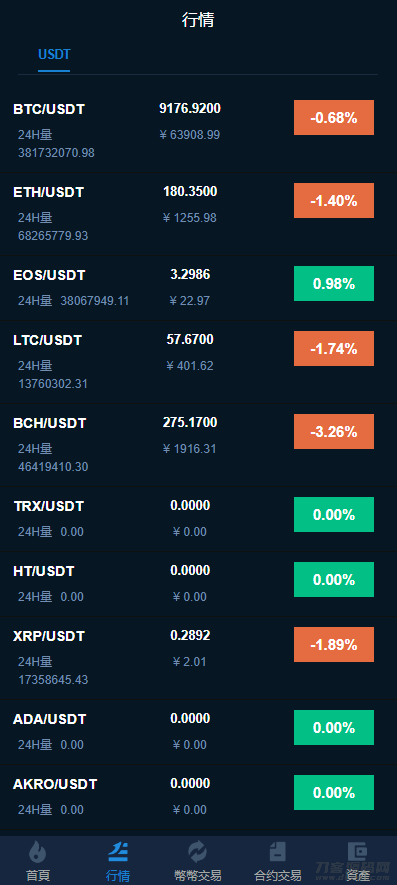Switch to the USDT tab
Viewport: 397px width, 885px height.
click(54, 55)
